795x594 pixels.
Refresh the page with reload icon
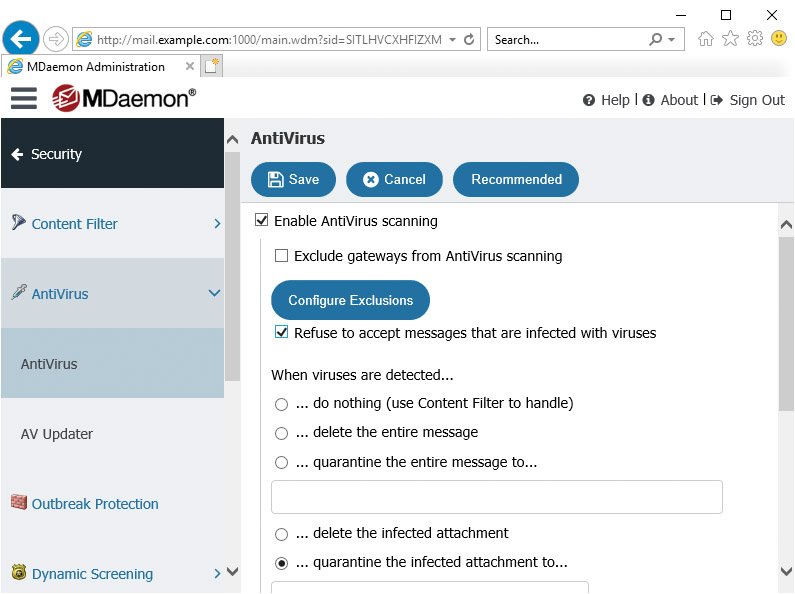(469, 40)
